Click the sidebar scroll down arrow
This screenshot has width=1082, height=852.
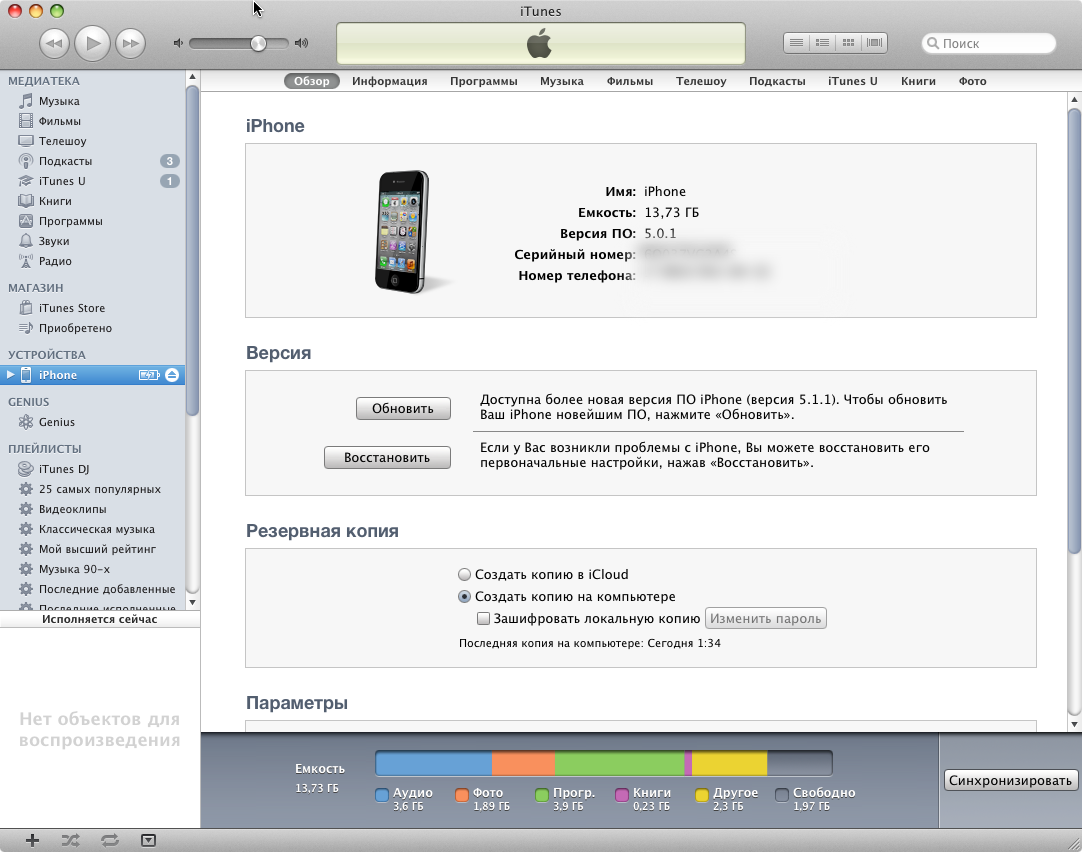click(x=193, y=602)
